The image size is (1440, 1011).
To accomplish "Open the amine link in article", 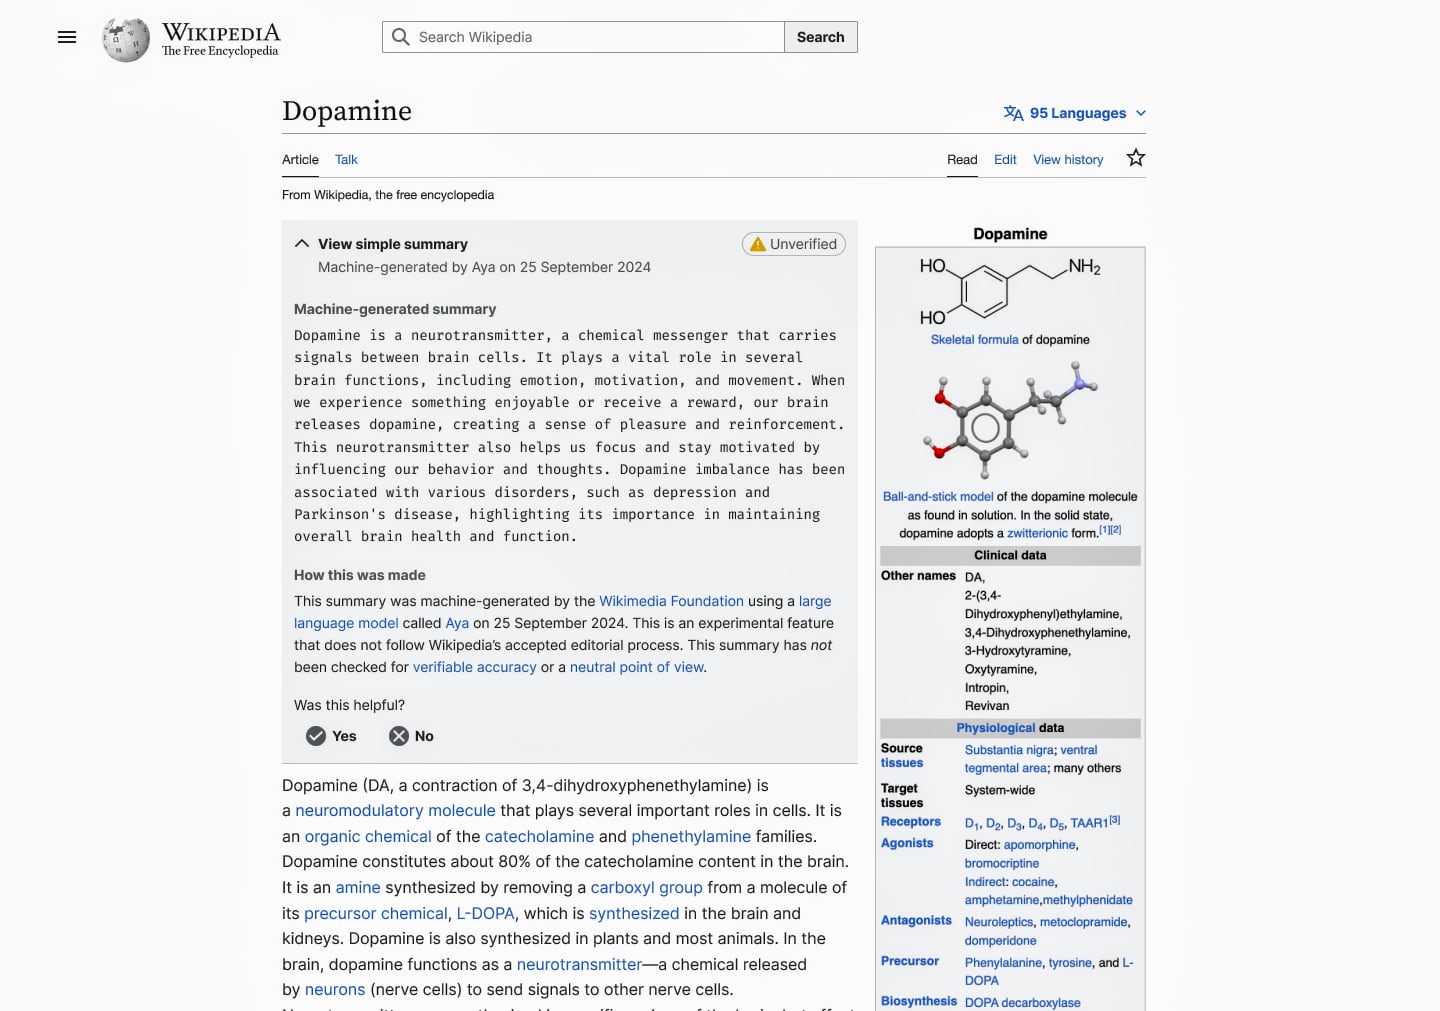I will tap(358, 887).
